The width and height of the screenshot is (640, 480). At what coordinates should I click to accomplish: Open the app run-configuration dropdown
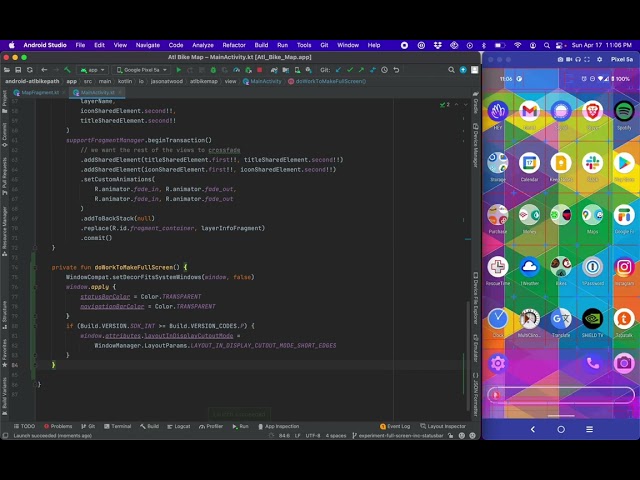tap(93, 70)
